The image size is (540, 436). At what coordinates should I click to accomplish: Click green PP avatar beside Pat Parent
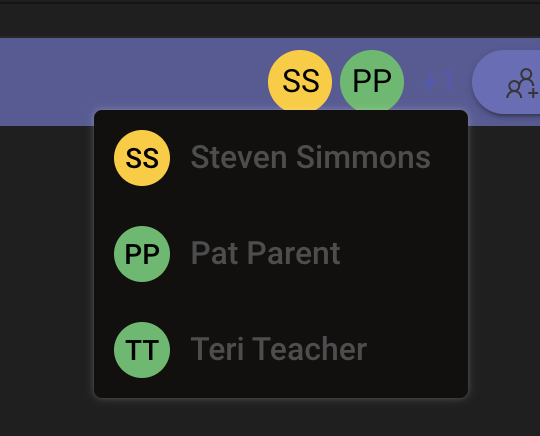(142, 254)
